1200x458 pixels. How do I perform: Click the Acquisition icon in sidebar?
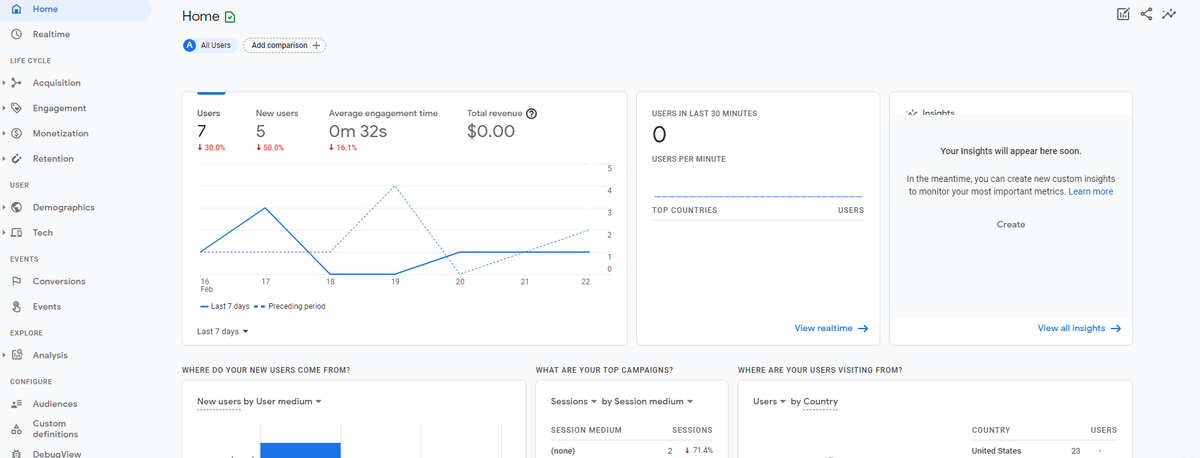pyautogui.click(x=16, y=83)
